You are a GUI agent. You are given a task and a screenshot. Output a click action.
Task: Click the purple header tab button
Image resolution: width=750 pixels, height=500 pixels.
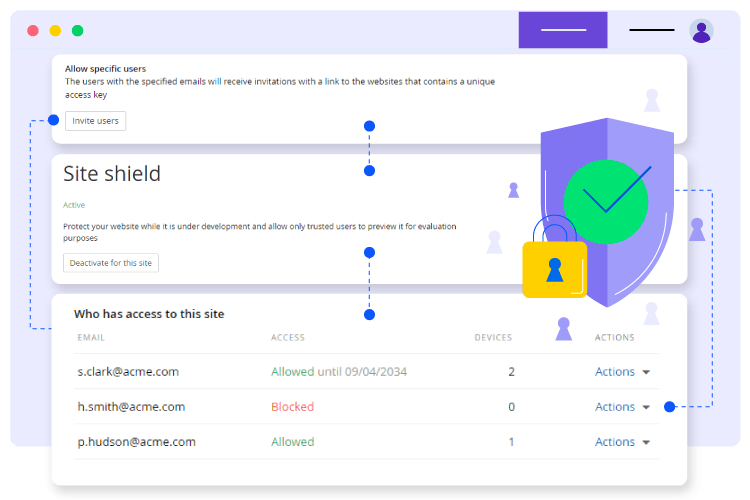click(563, 30)
